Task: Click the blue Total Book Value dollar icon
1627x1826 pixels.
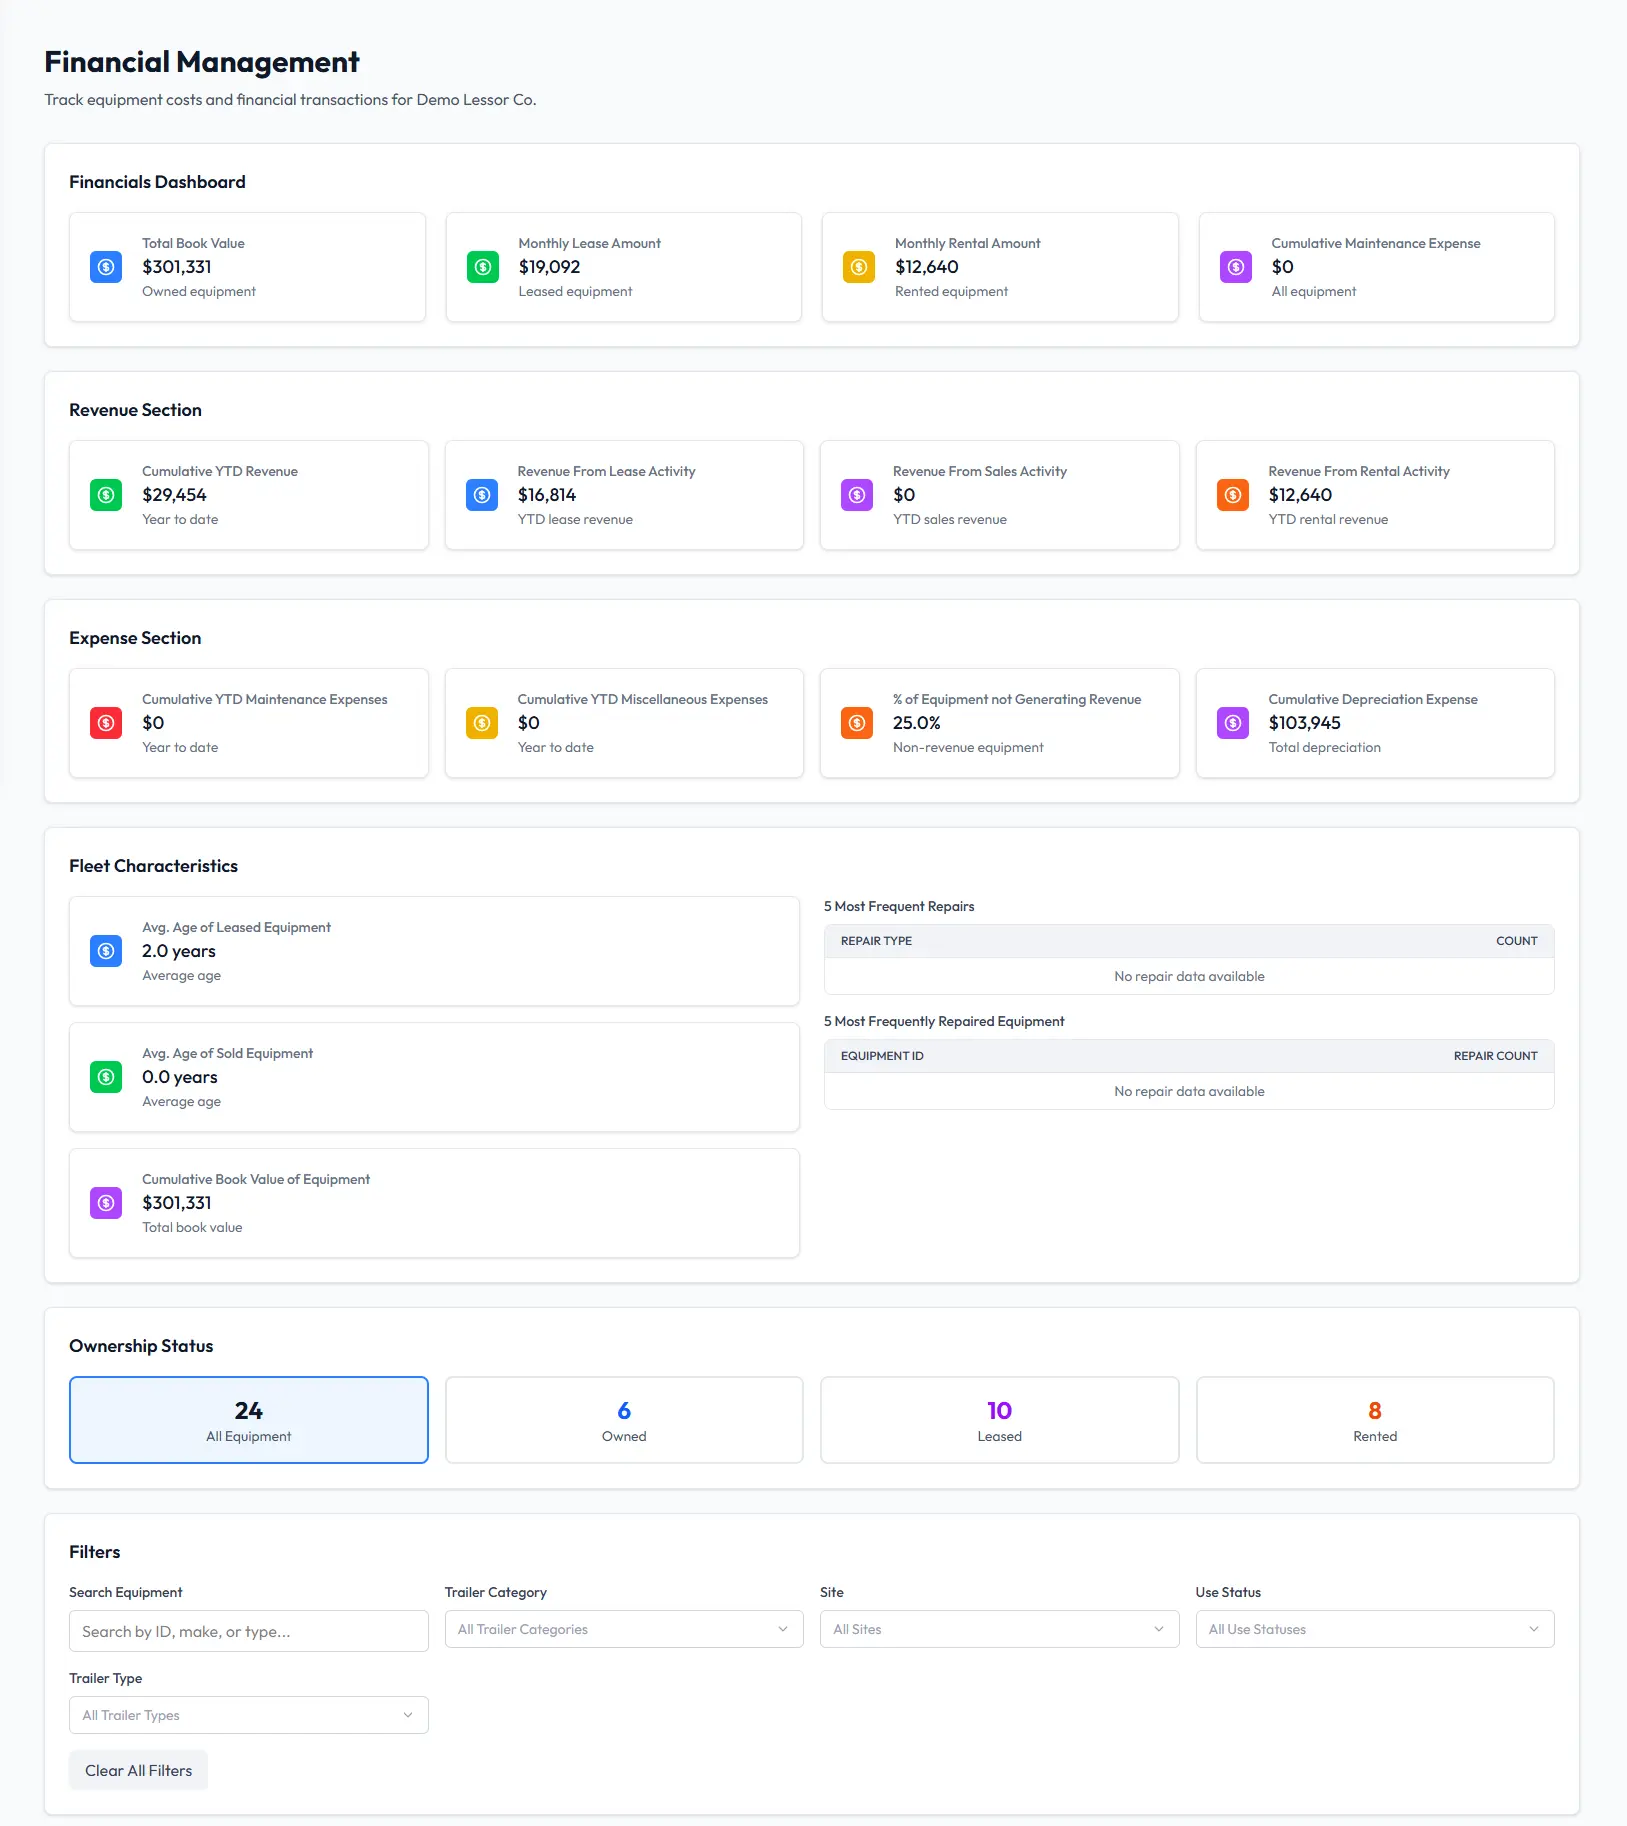Action: click(106, 267)
